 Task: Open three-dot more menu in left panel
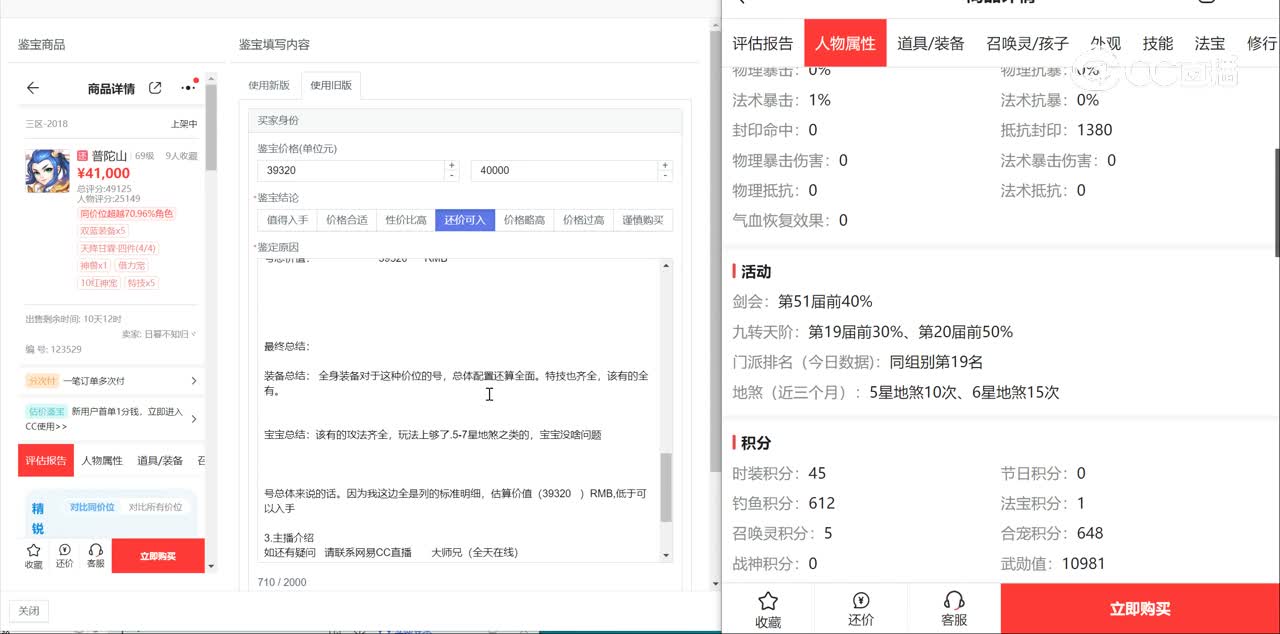188,88
